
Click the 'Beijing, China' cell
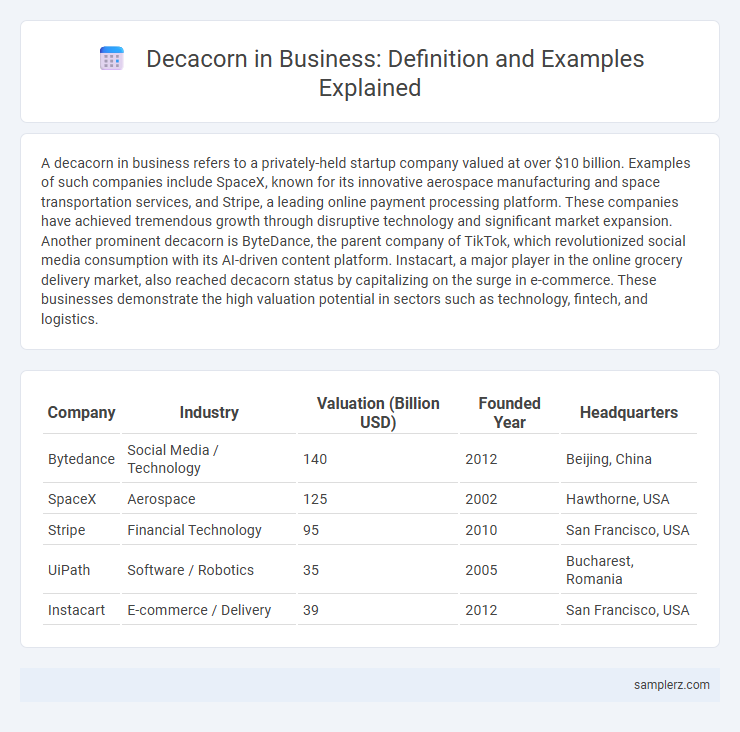629,459
